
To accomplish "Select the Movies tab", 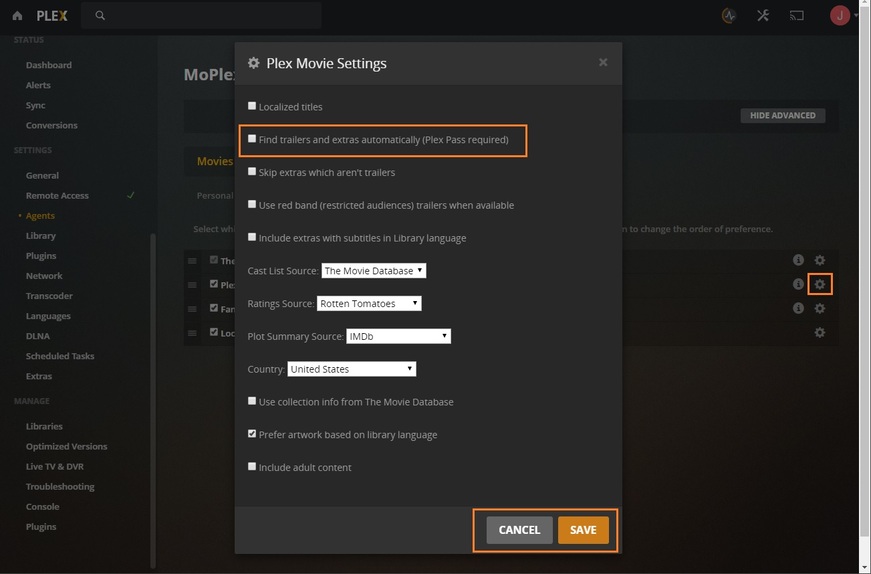I will click(215, 161).
